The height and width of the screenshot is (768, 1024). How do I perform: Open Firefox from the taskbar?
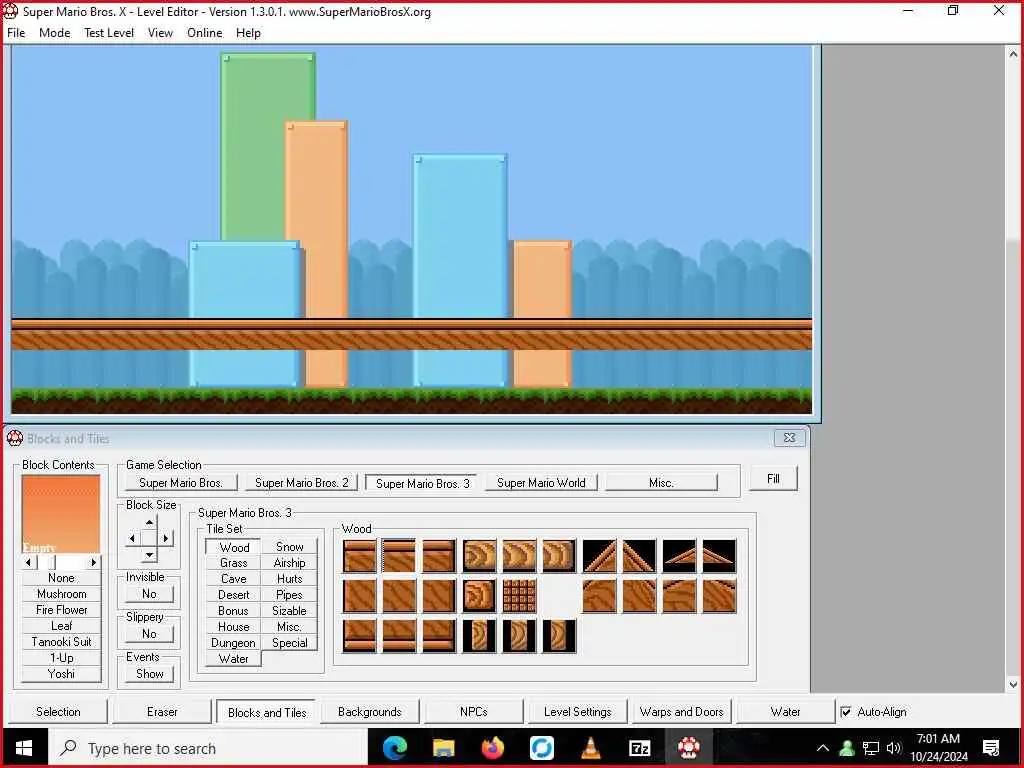pos(492,748)
